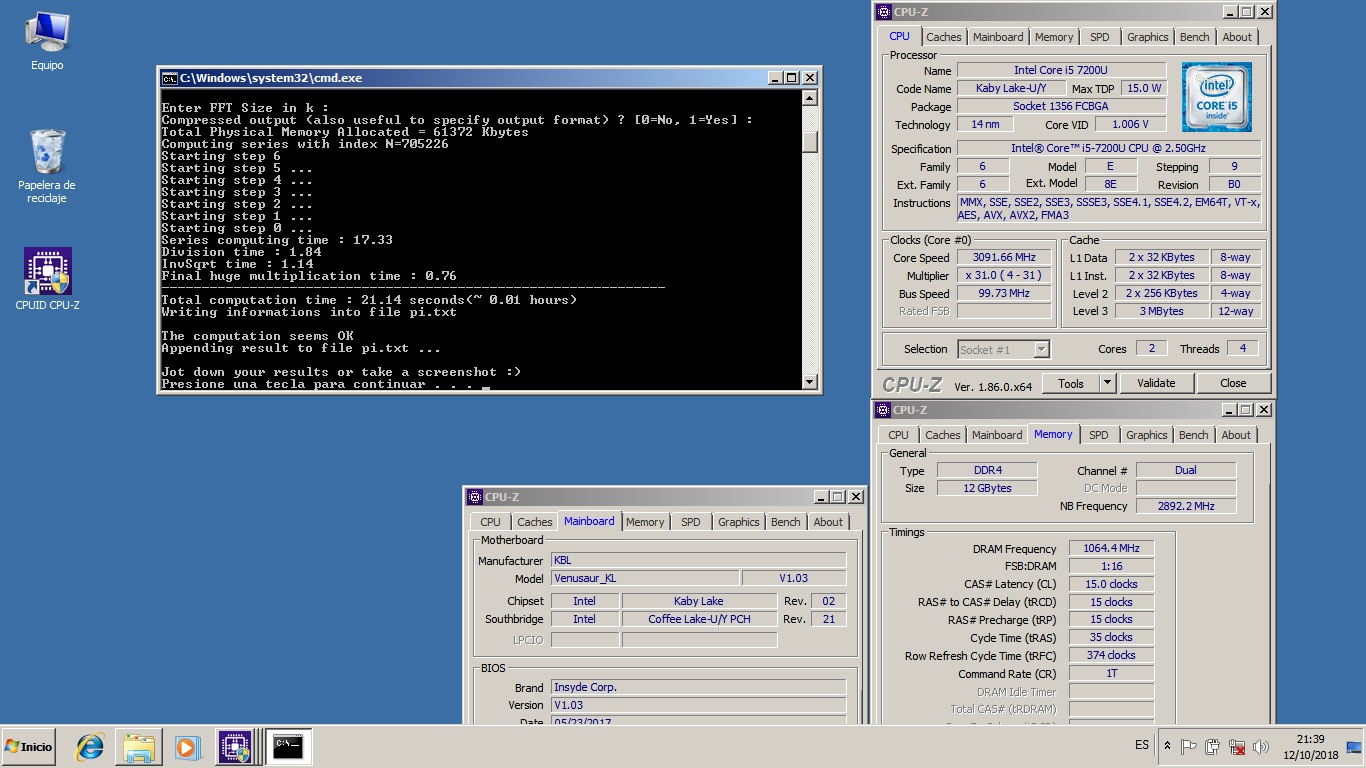Viewport: 1366px width, 768px height.
Task: Open the cmd.exe title bar system icon
Action: point(170,78)
